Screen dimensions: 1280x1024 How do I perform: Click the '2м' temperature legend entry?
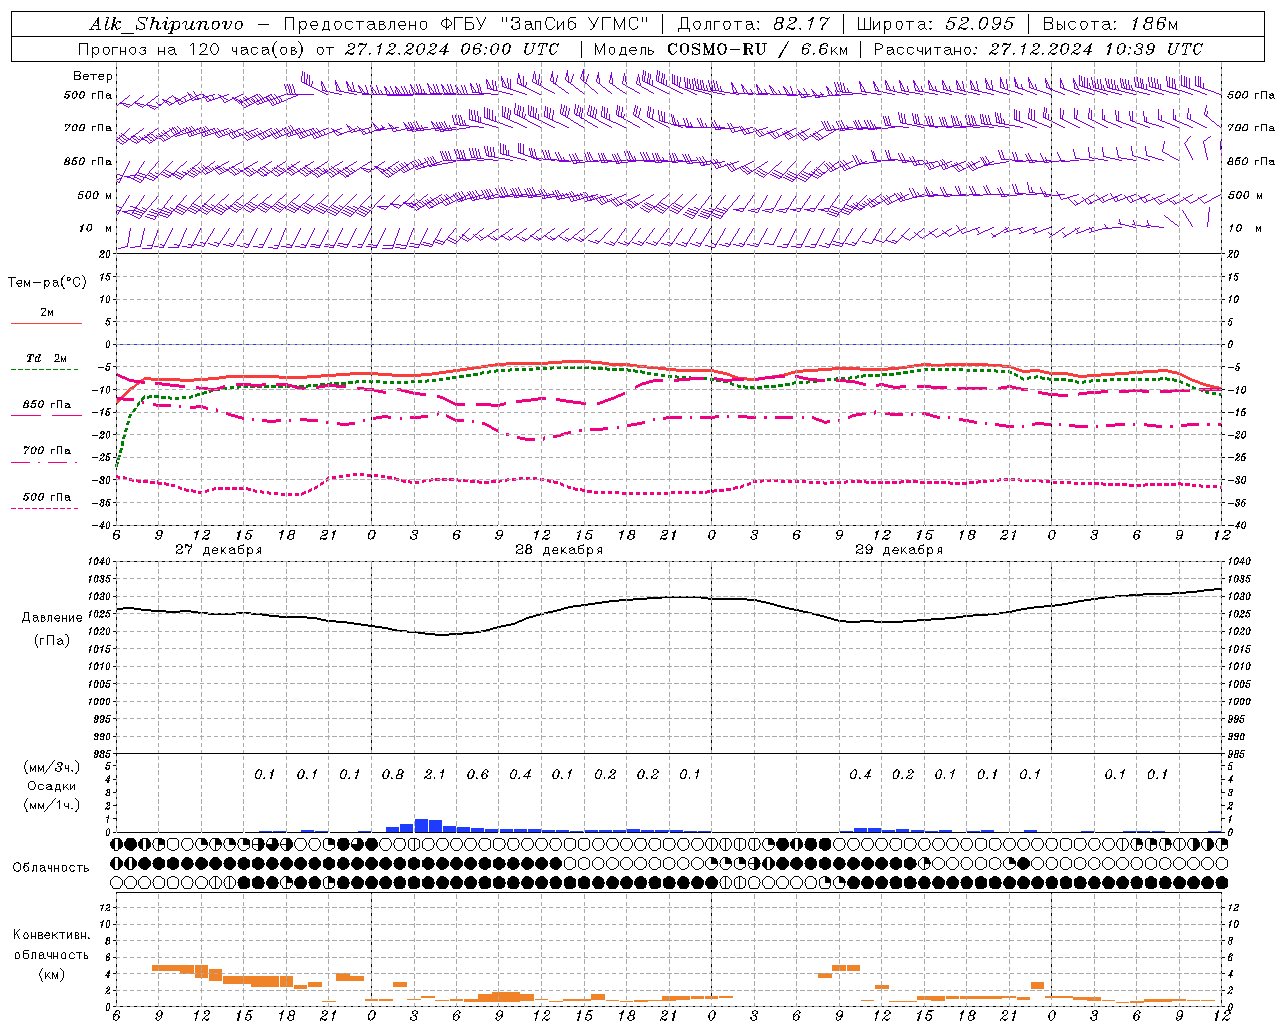coord(47,313)
